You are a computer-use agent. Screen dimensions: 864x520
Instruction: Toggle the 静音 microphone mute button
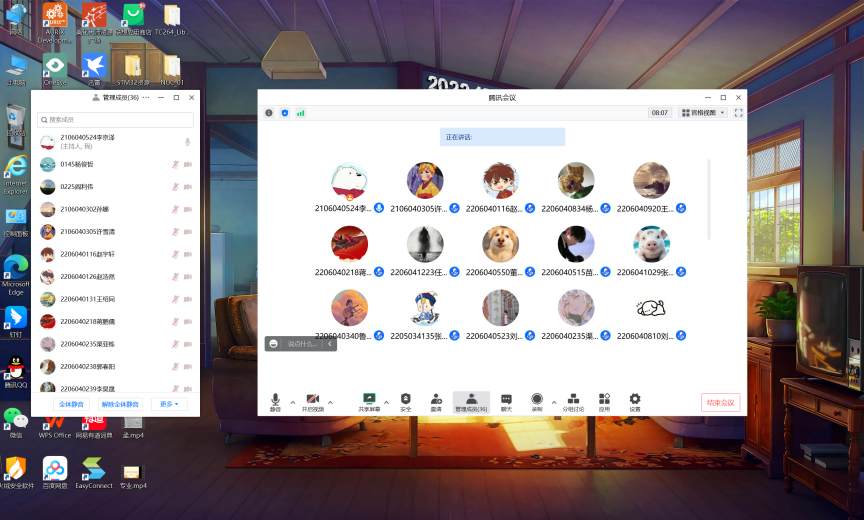point(275,401)
